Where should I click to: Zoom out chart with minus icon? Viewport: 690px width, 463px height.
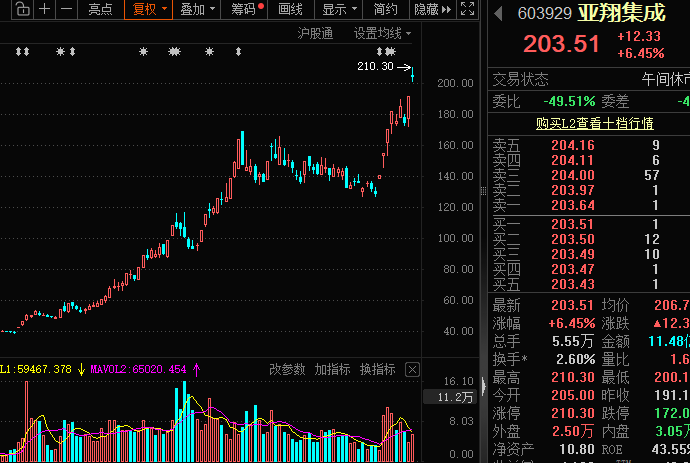(x=66, y=10)
